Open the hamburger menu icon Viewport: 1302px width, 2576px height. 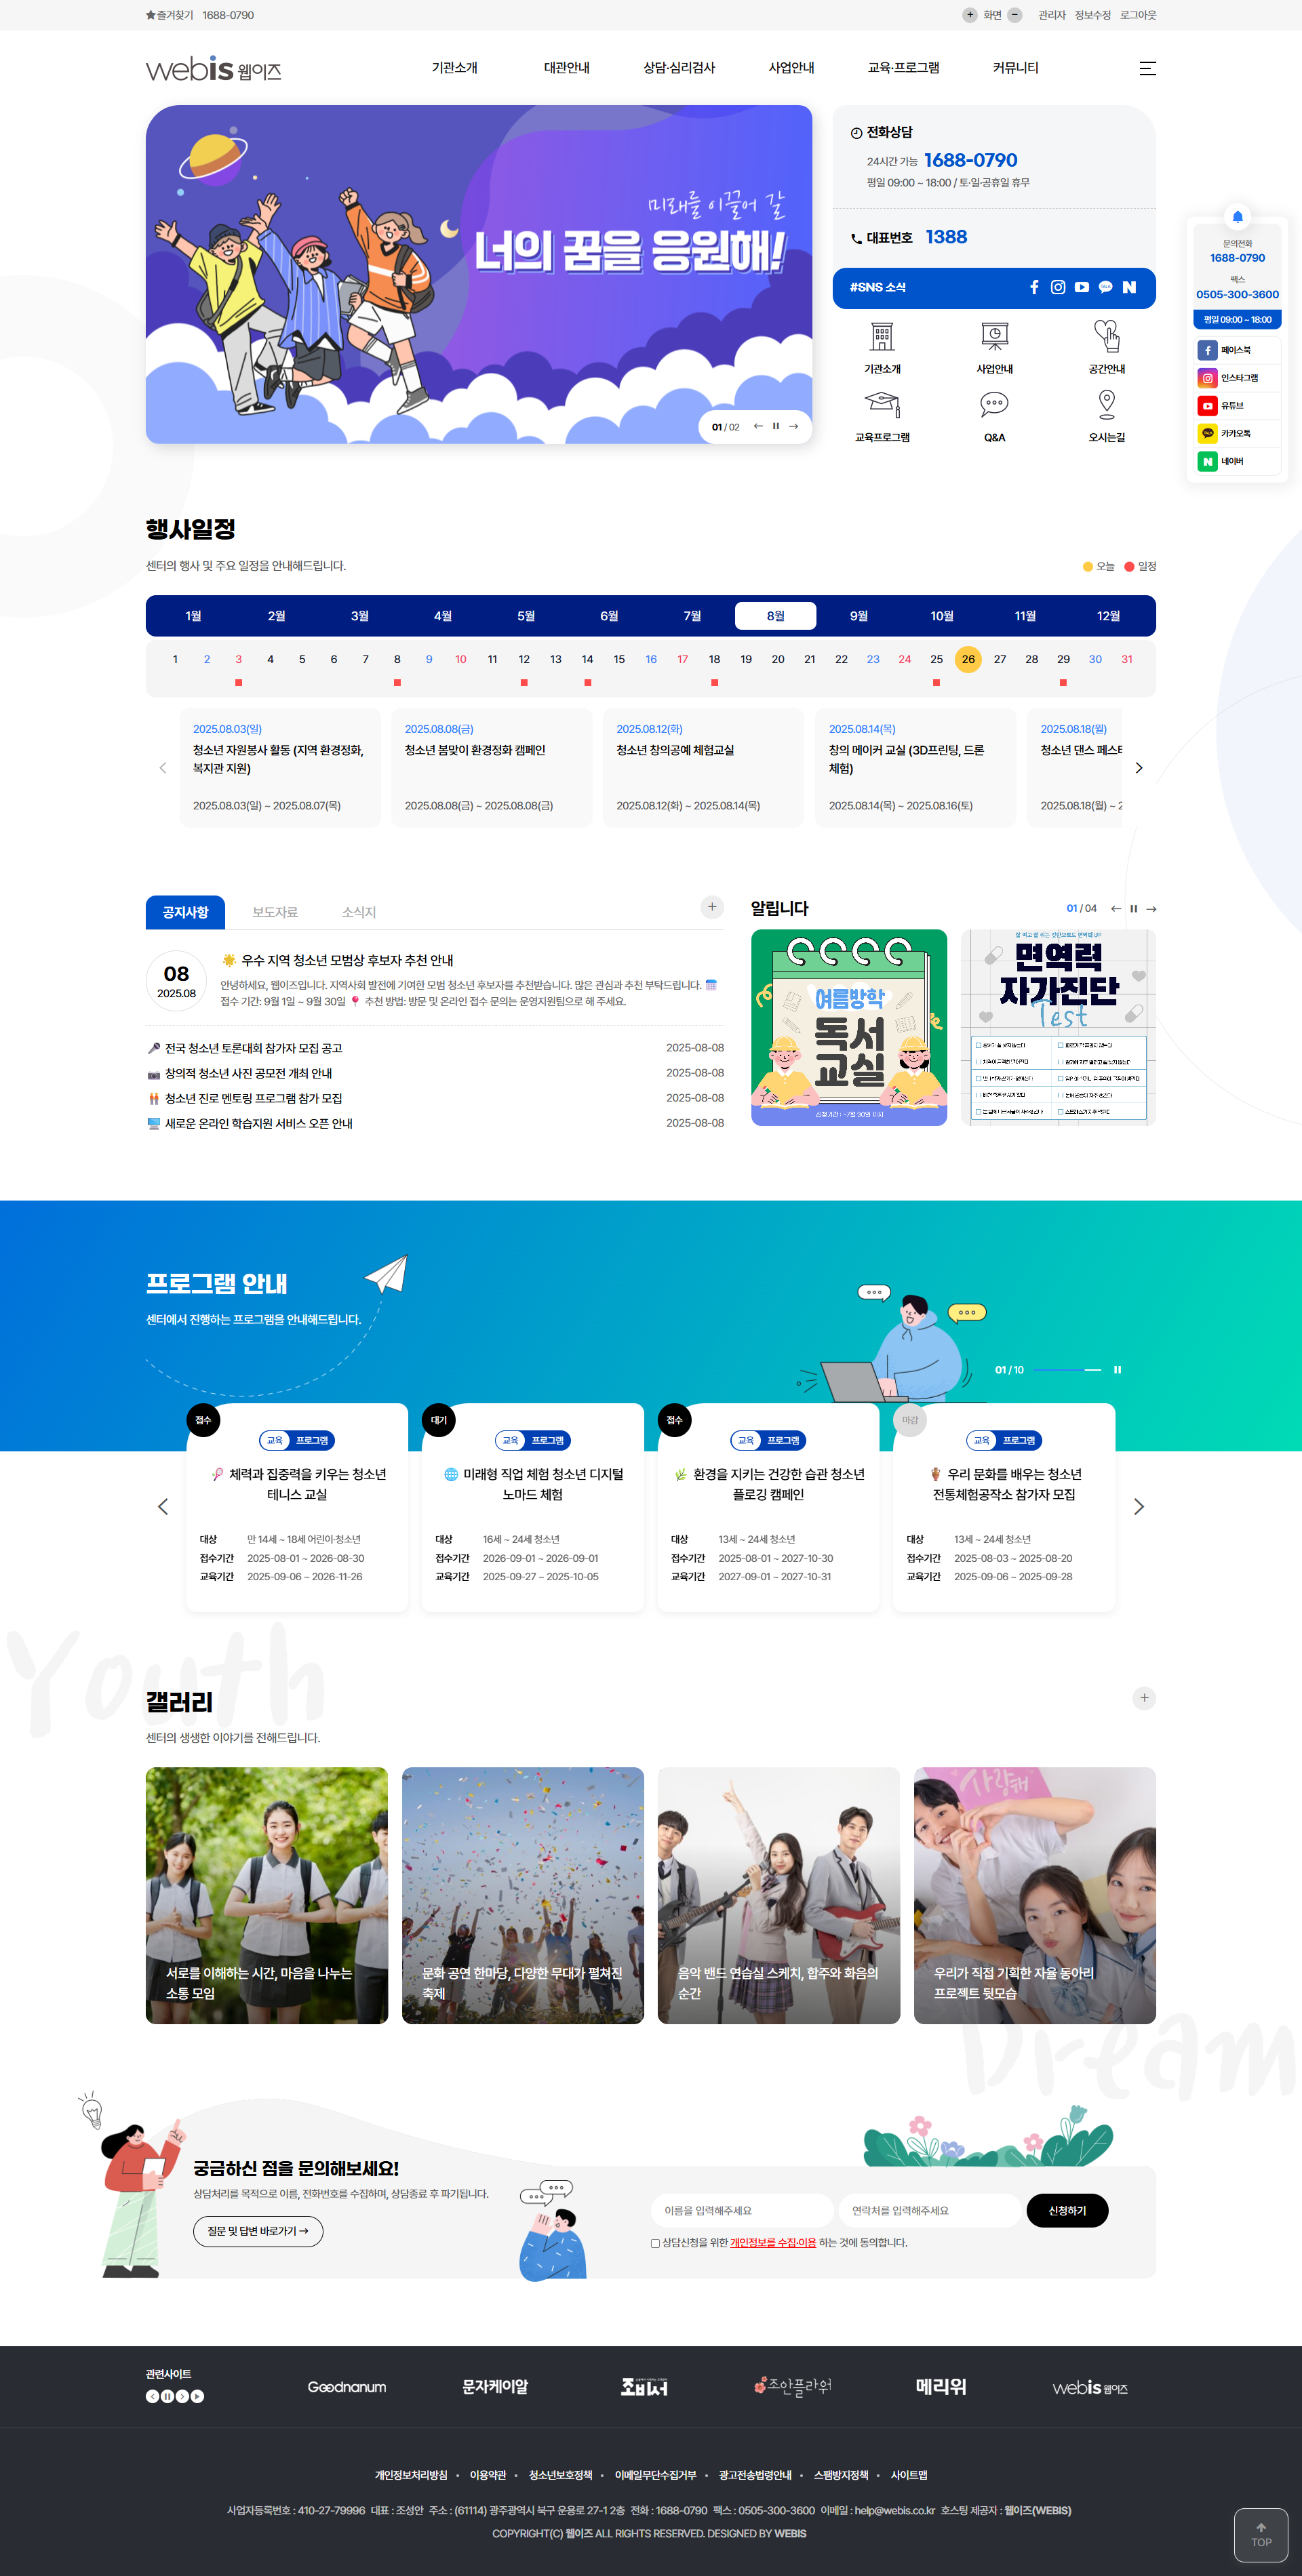(x=1147, y=68)
